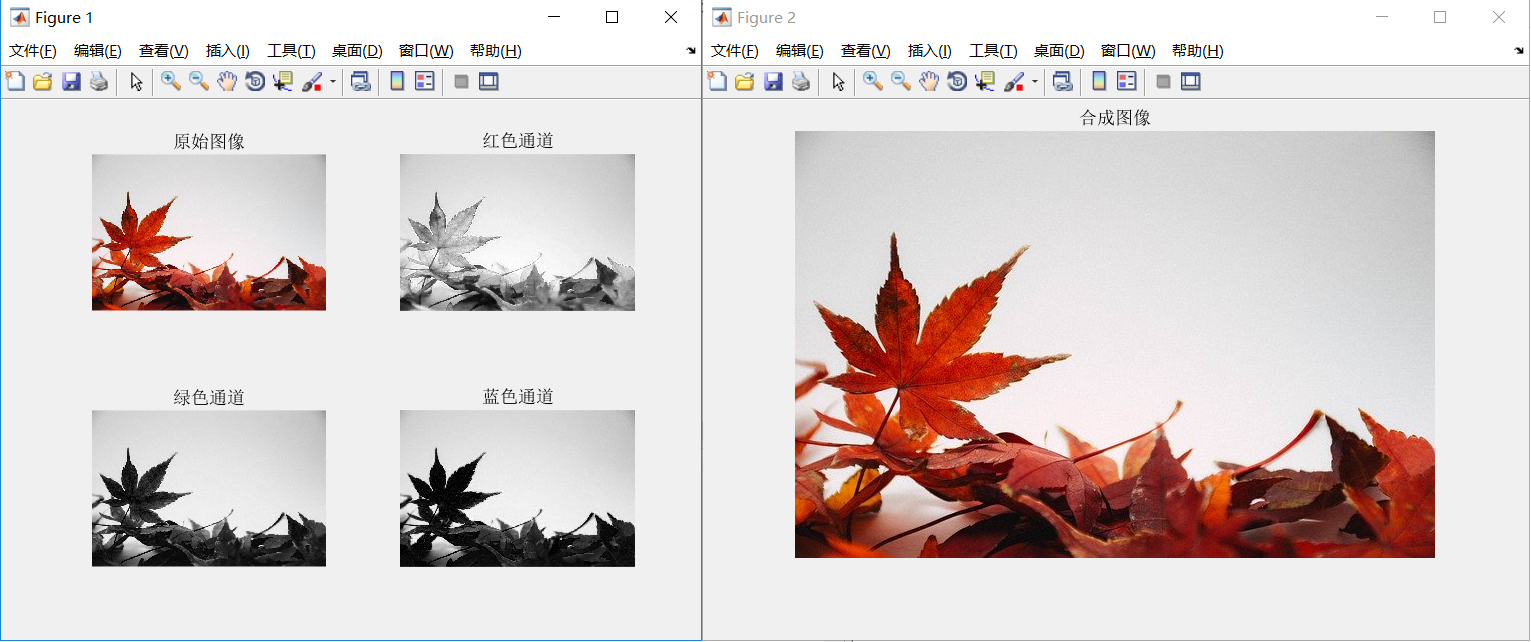Viewport: 1531px width, 642px height.
Task: Select Edit Plot arrow tool in Figure 2
Action: pos(839,82)
